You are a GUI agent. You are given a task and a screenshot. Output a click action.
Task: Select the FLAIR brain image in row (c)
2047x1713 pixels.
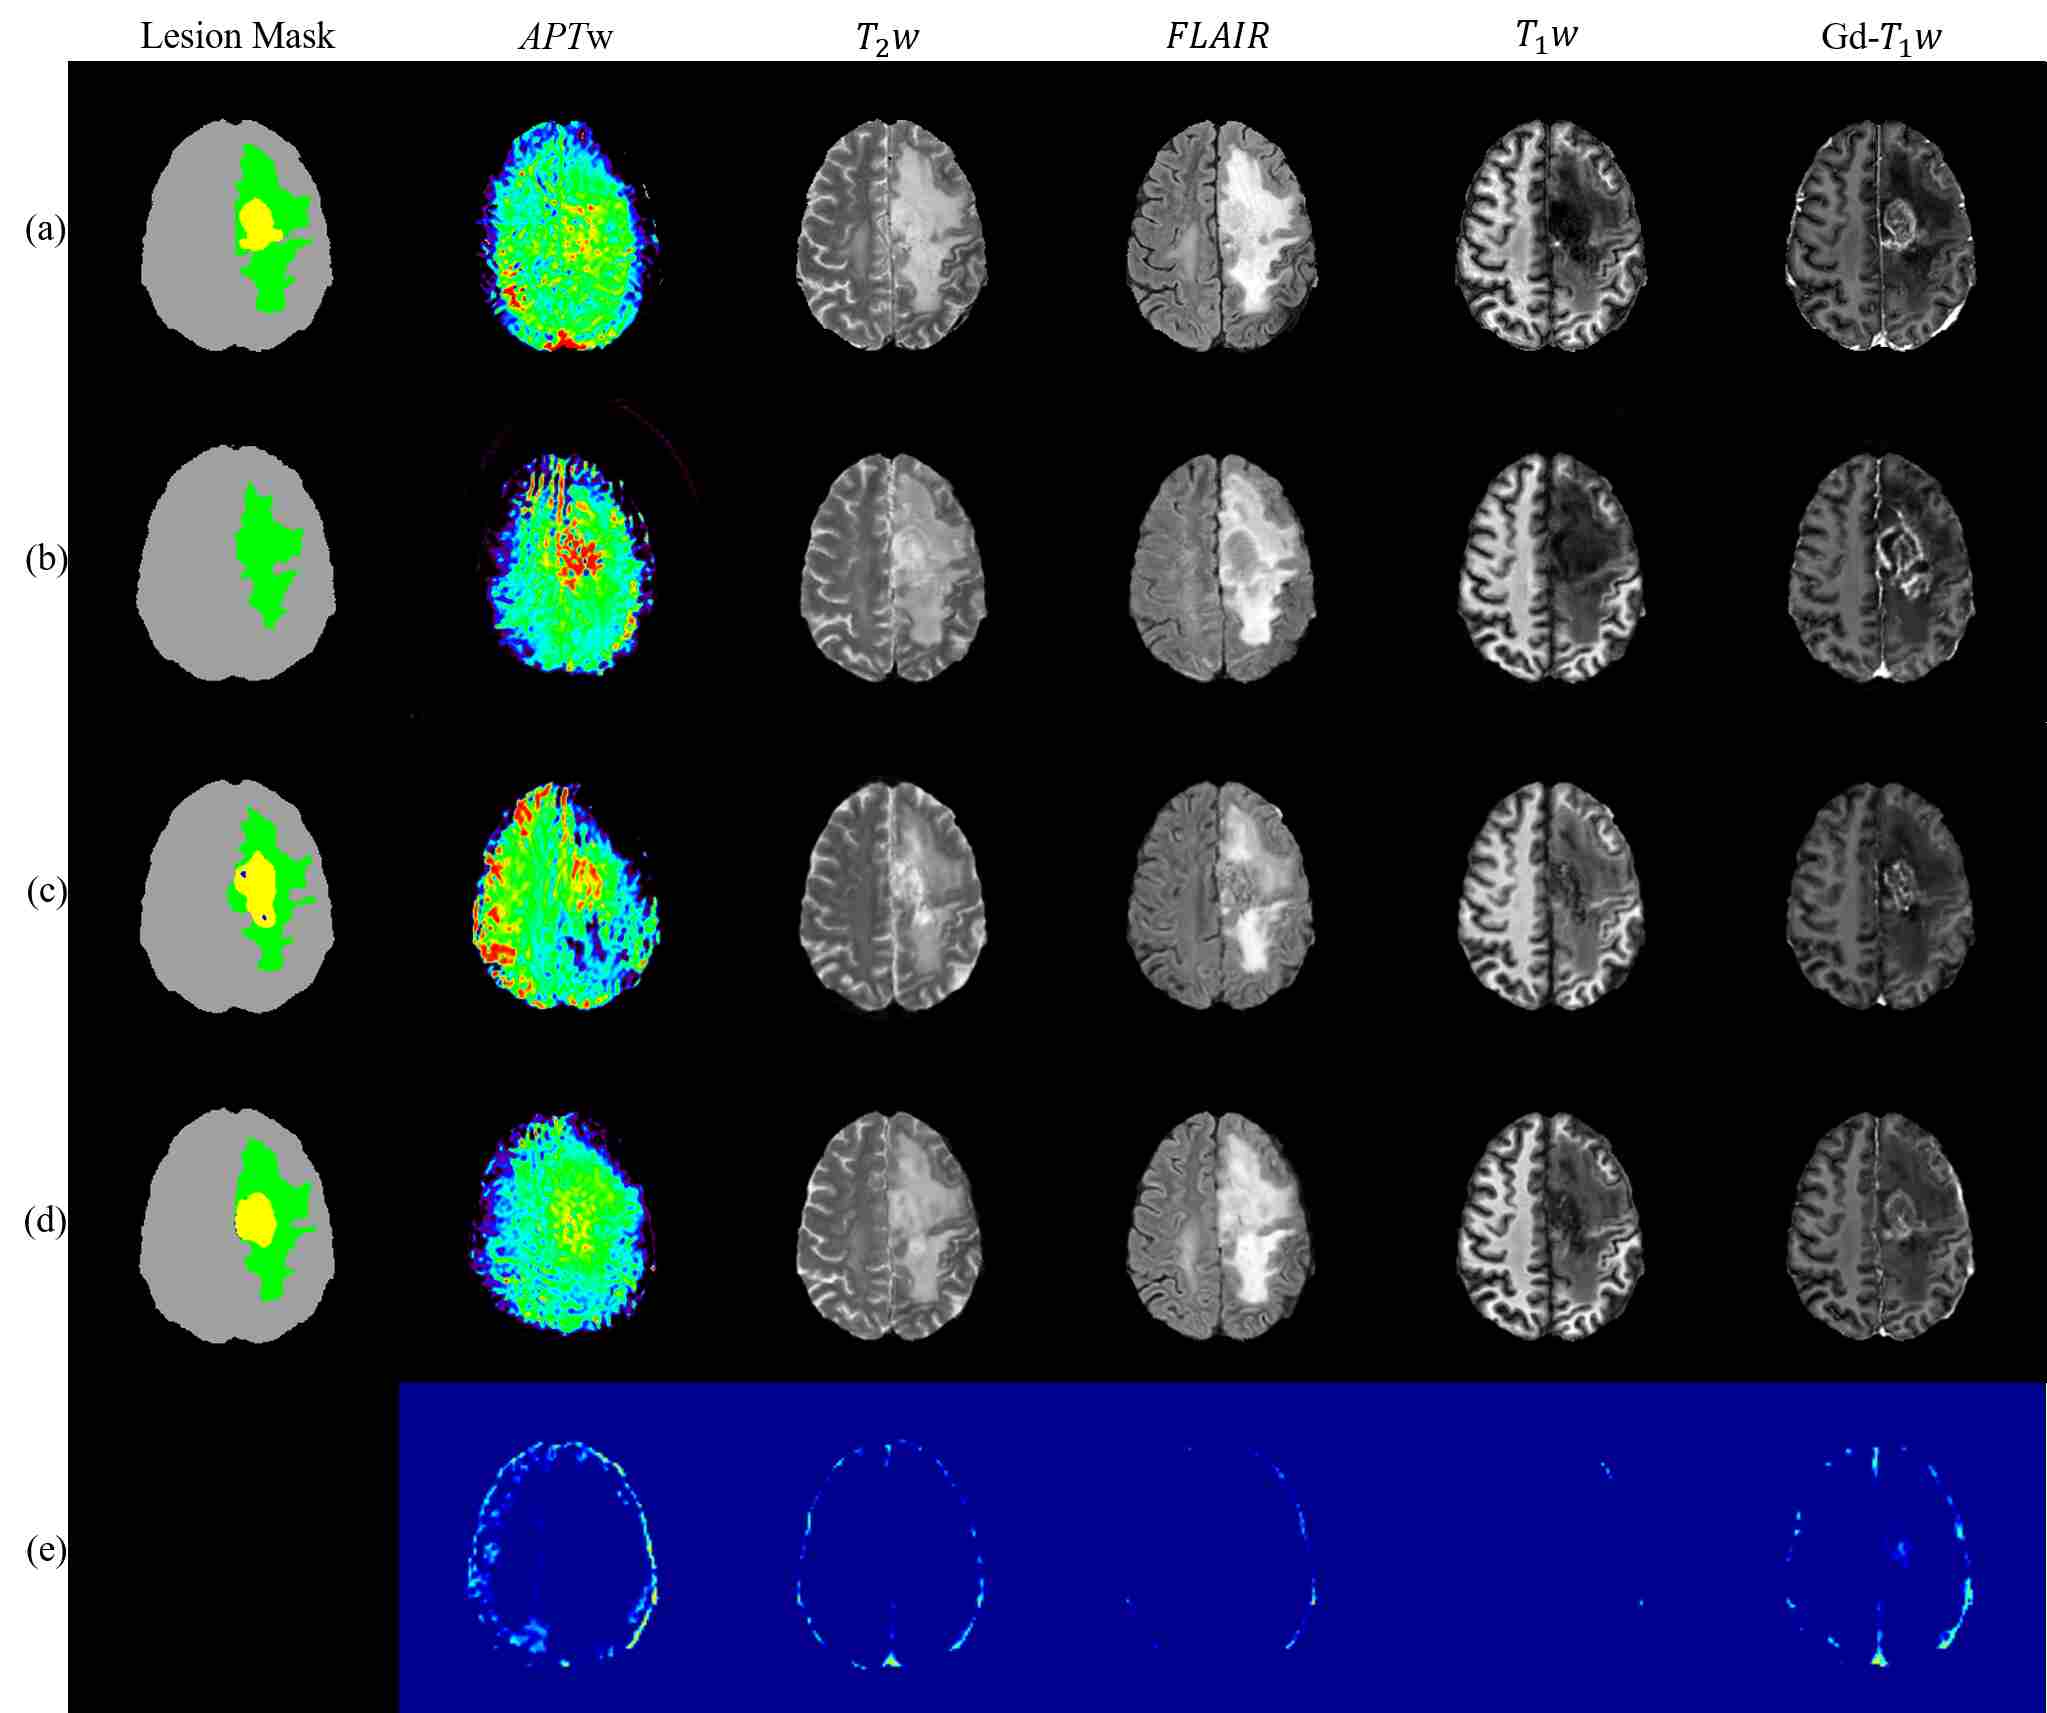click(1223, 896)
